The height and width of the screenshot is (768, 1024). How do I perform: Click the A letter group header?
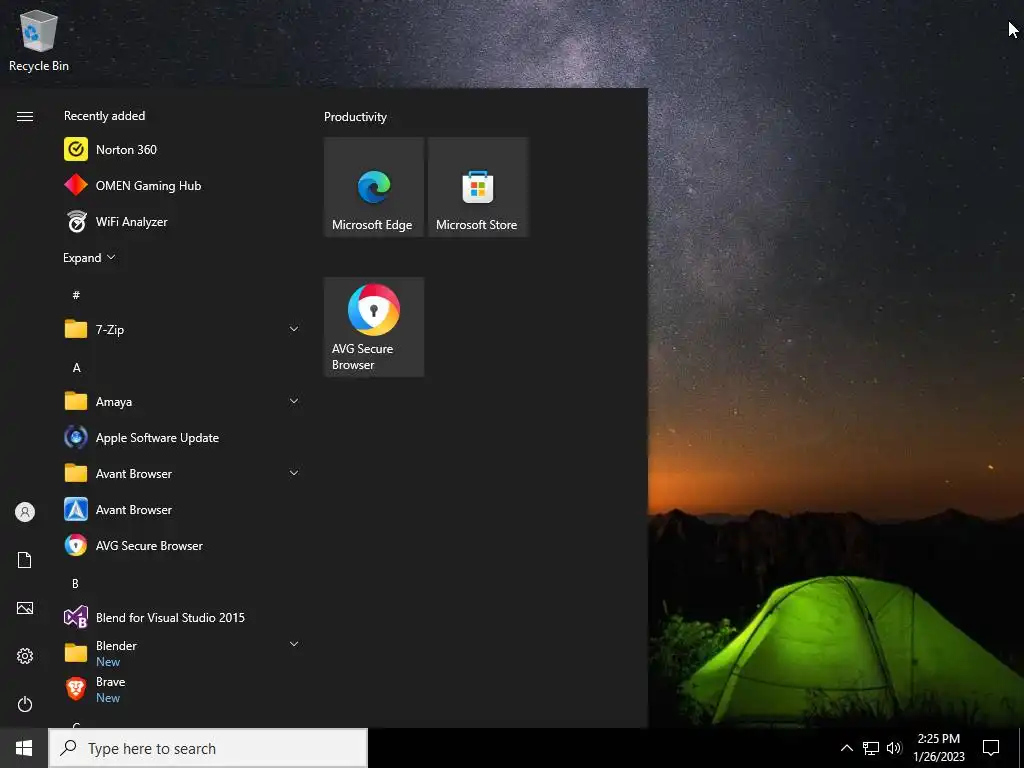tap(76, 368)
